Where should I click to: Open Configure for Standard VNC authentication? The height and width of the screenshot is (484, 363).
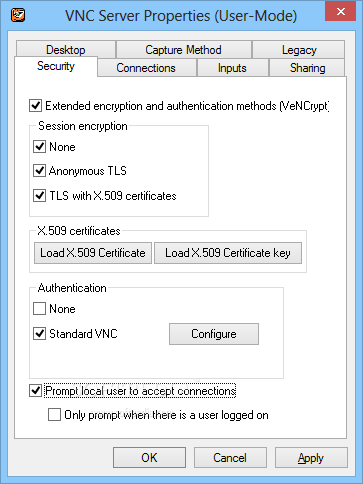214,334
